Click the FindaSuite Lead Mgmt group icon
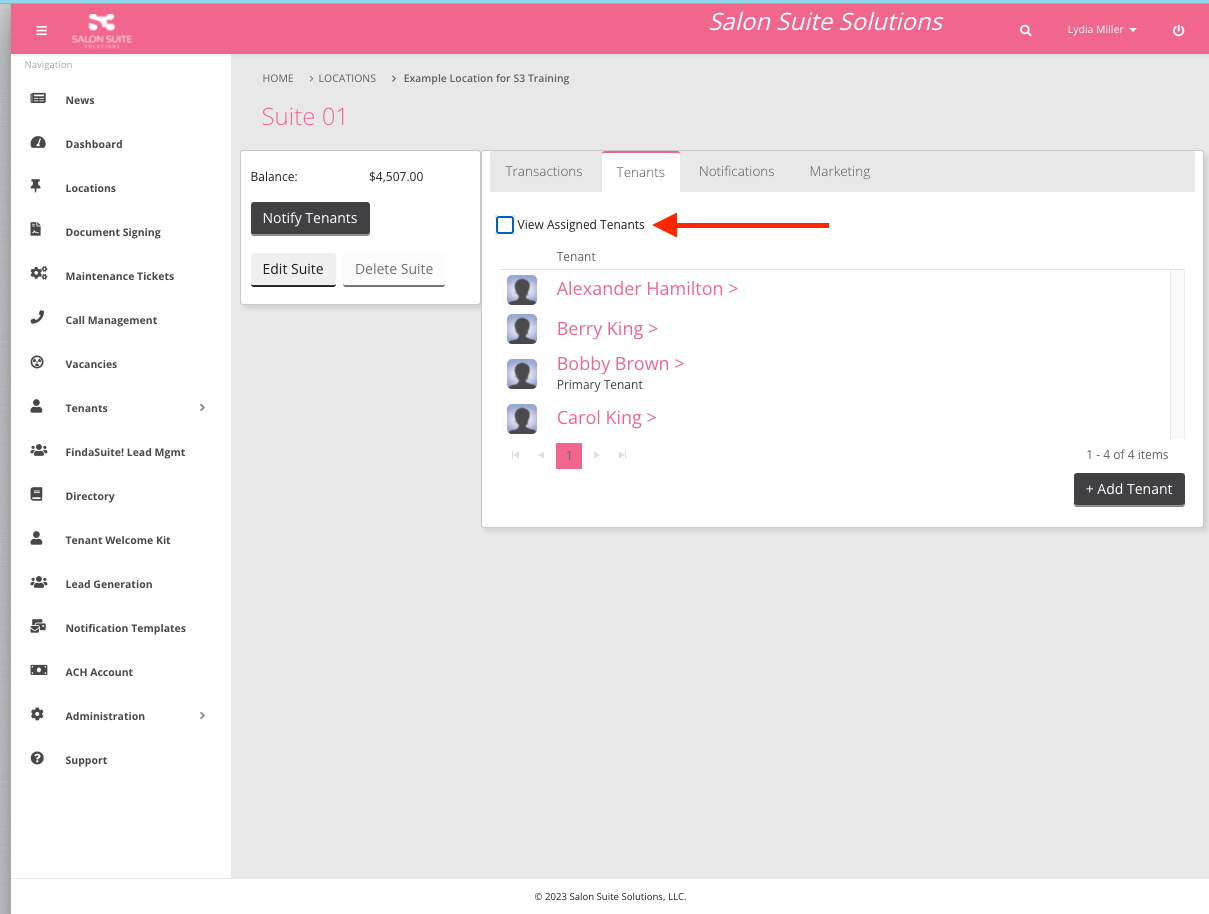The width and height of the screenshot is (1209, 914). pyautogui.click(x=38, y=451)
